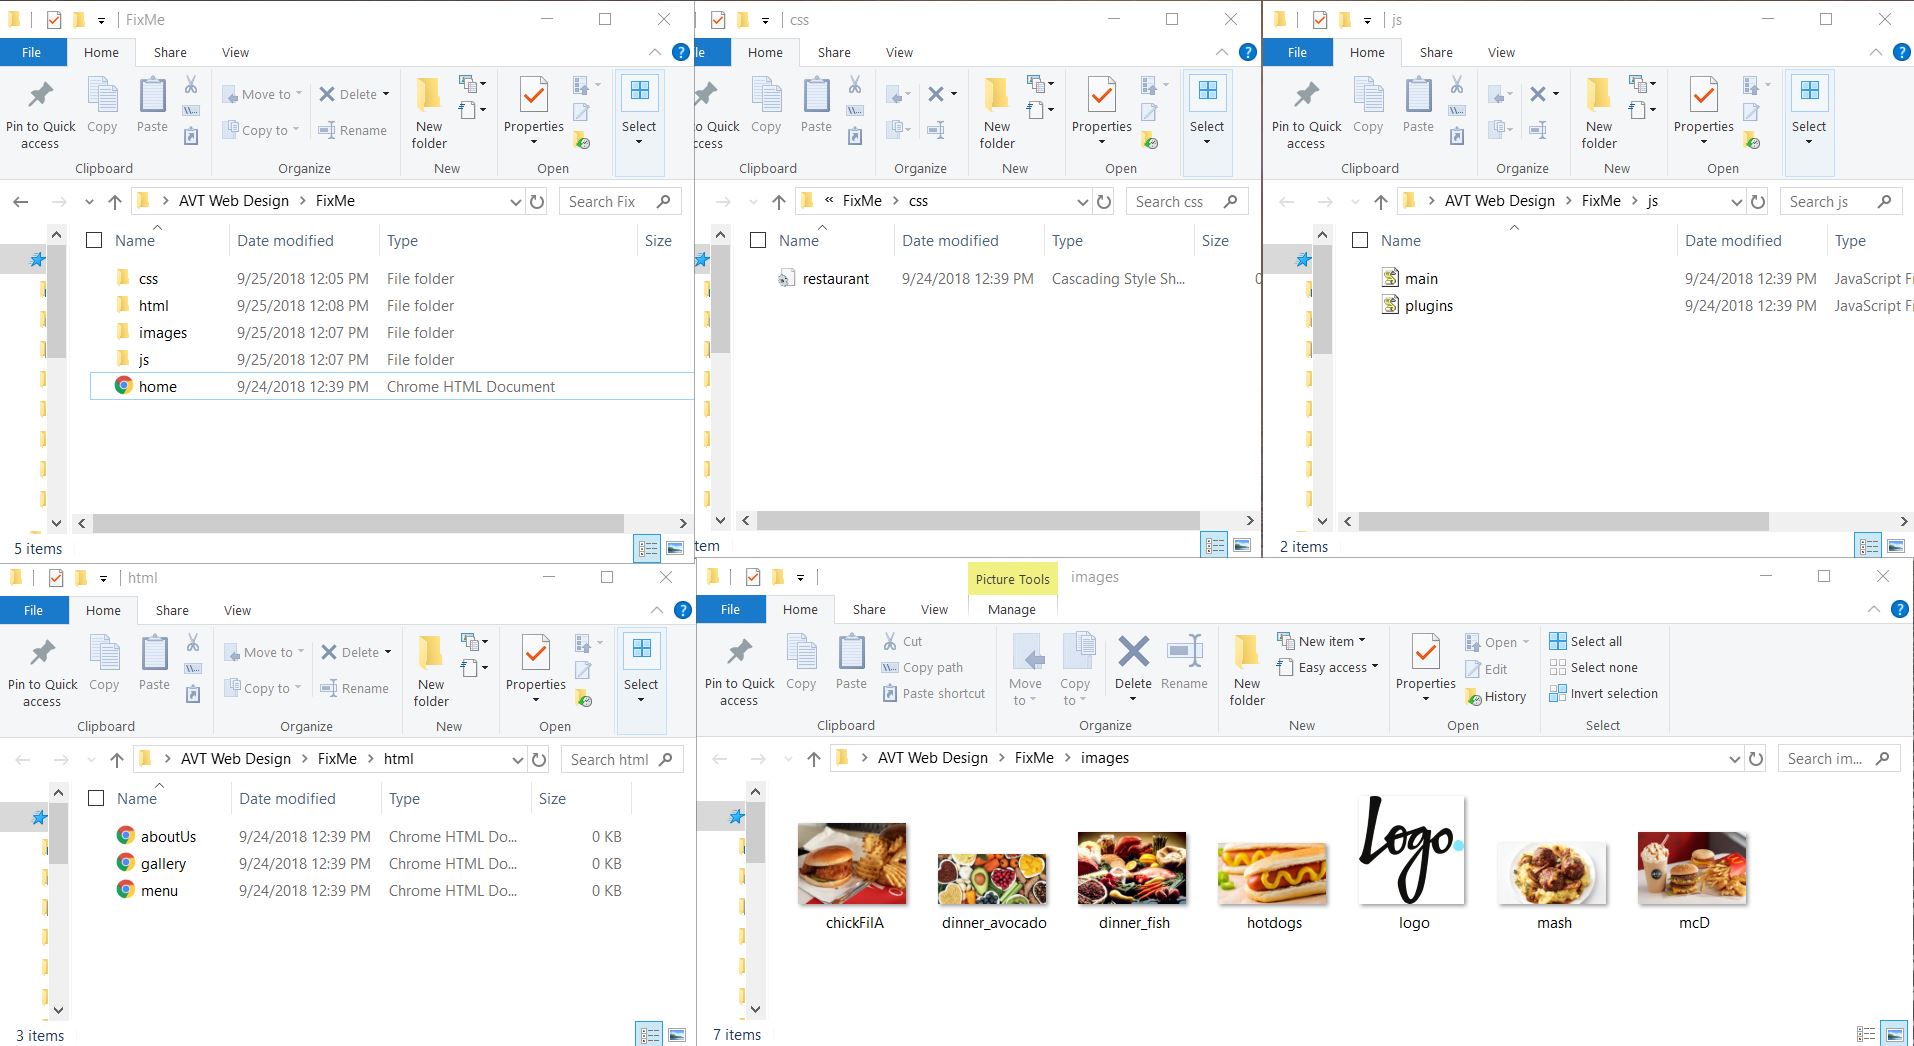This screenshot has height=1046, width=1914.
Task: Click the Rename icon in images window ribbon
Action: pyautogui.click(x=1184, y=652)
